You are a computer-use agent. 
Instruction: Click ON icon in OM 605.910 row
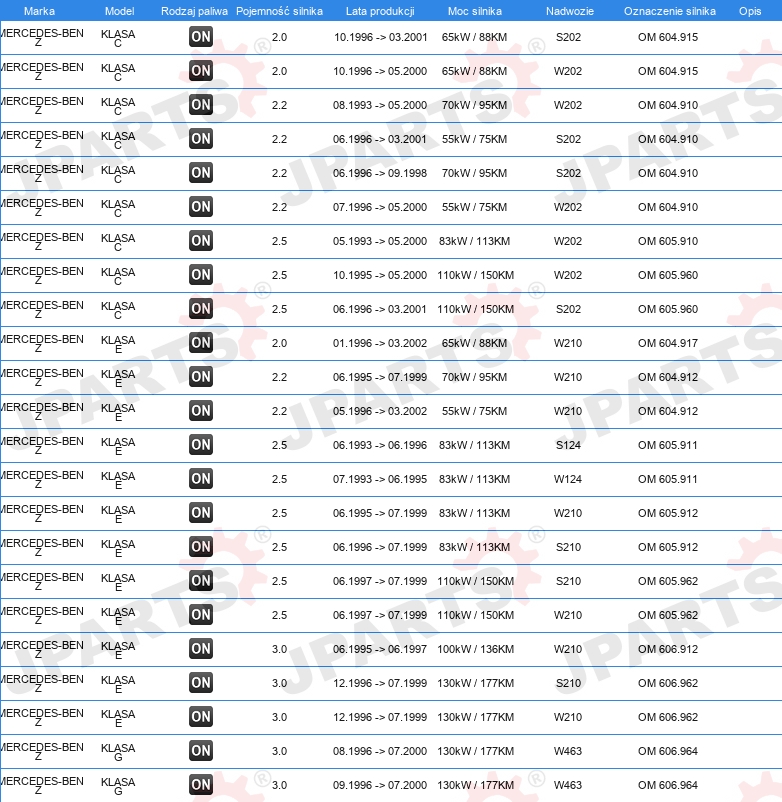(x=200, y=241)
